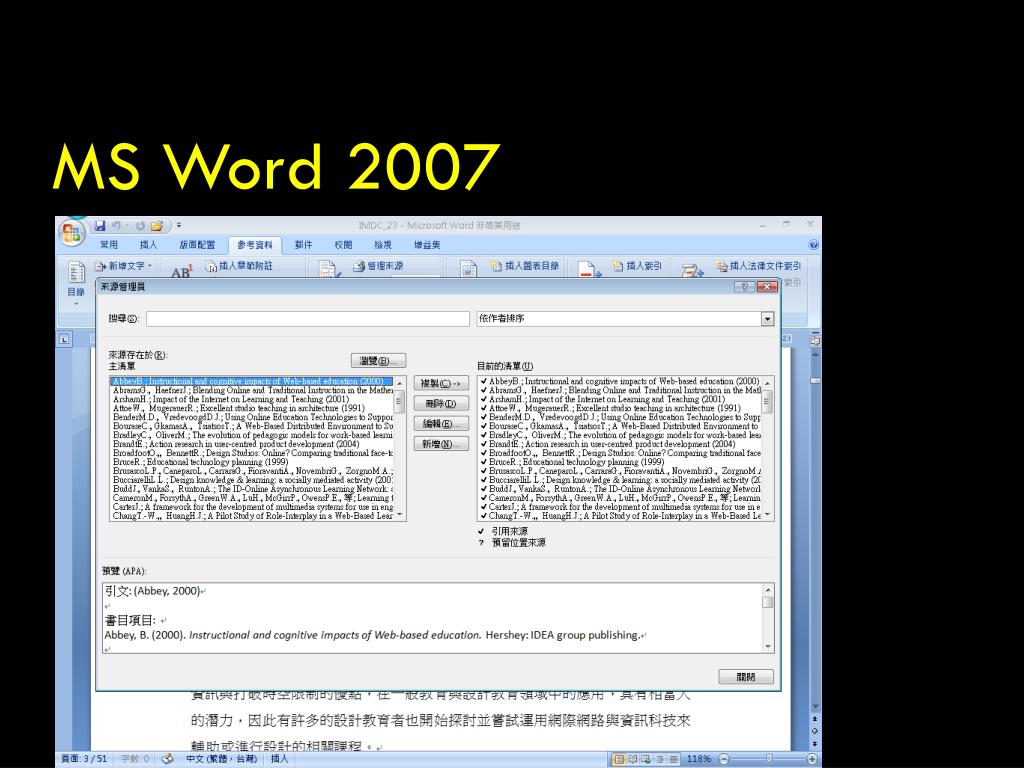Switch to full screen reading view button
Image resolution: width=1024 pixels, height=768 pixels.
(633, 759)
